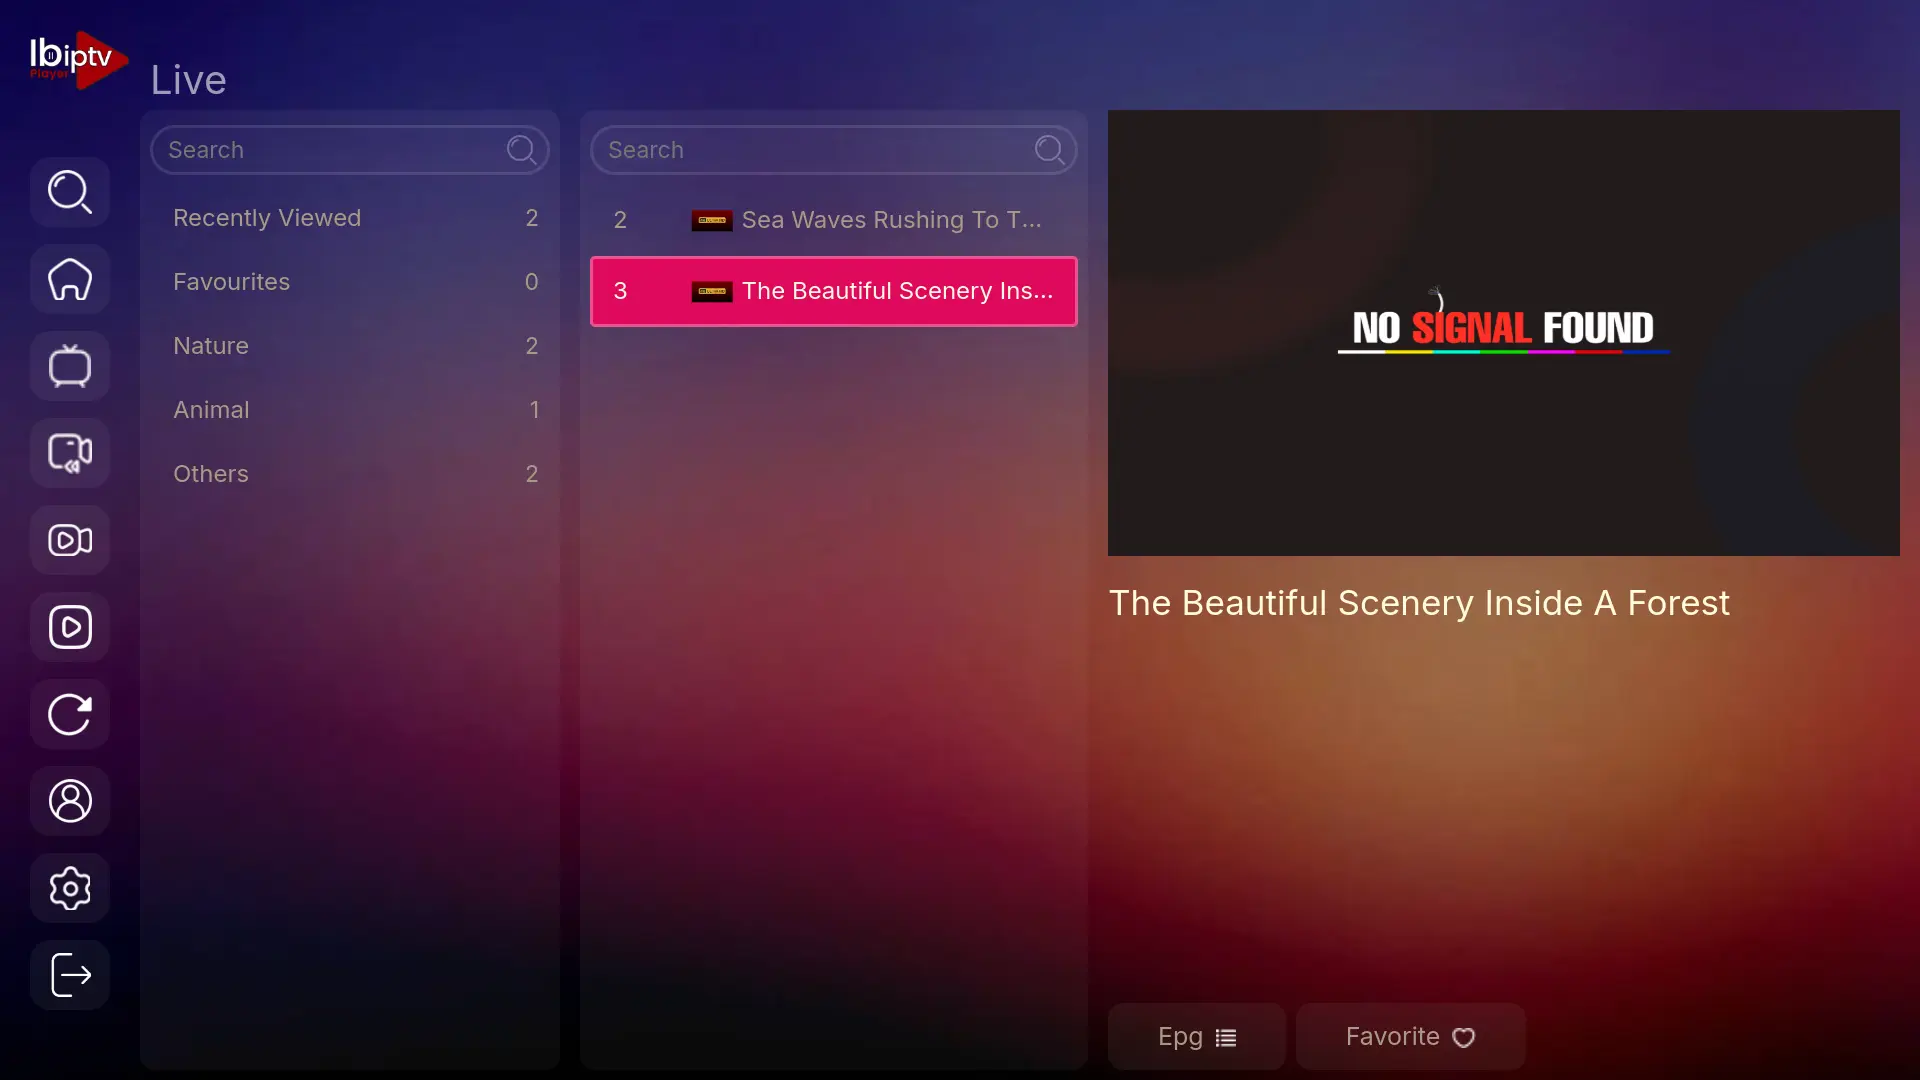Click the reload playlist icon
The height and width of the screenshot is (1080, 1920).
70,714
